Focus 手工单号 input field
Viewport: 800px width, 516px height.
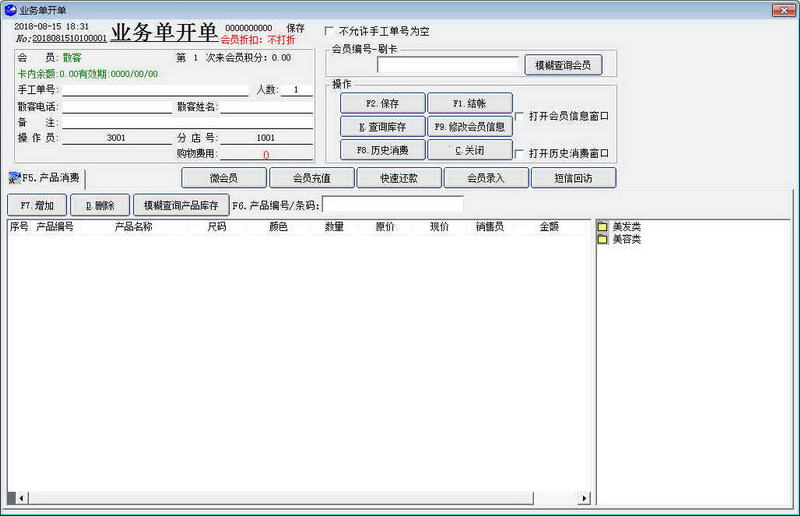[x=155, y=90]
